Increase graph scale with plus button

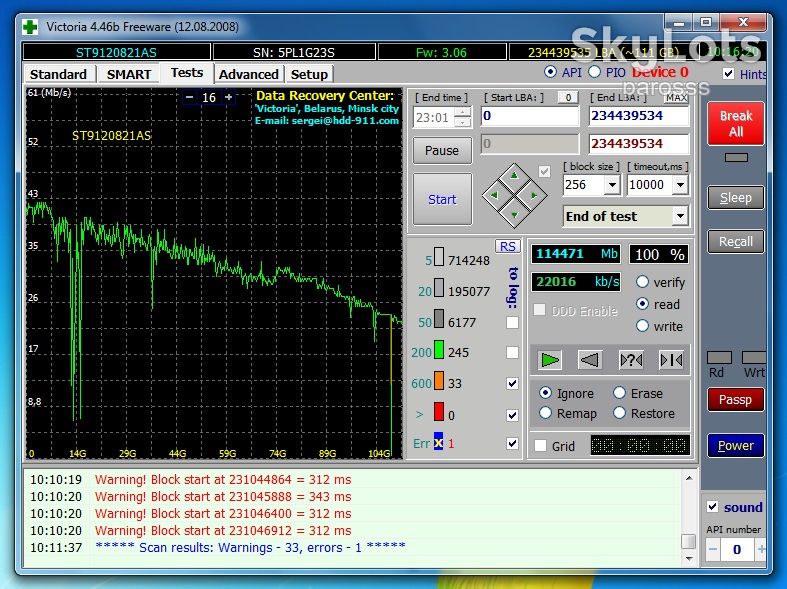pos(228,97)
